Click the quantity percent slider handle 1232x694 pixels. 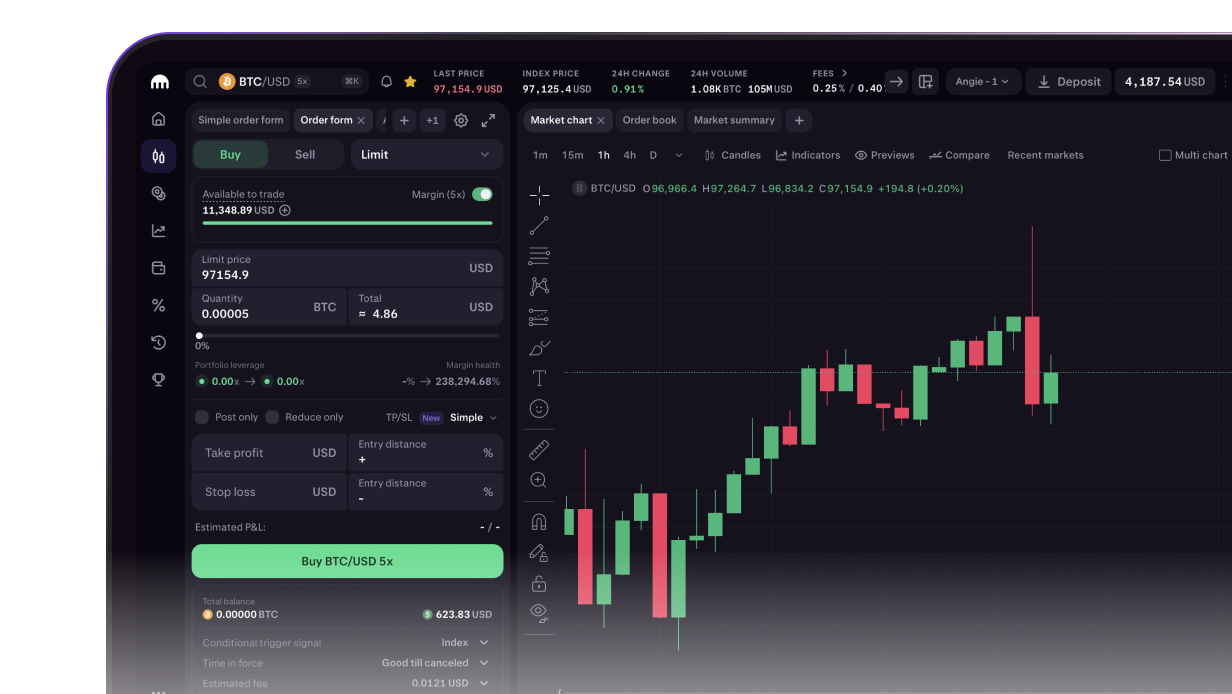199,336
